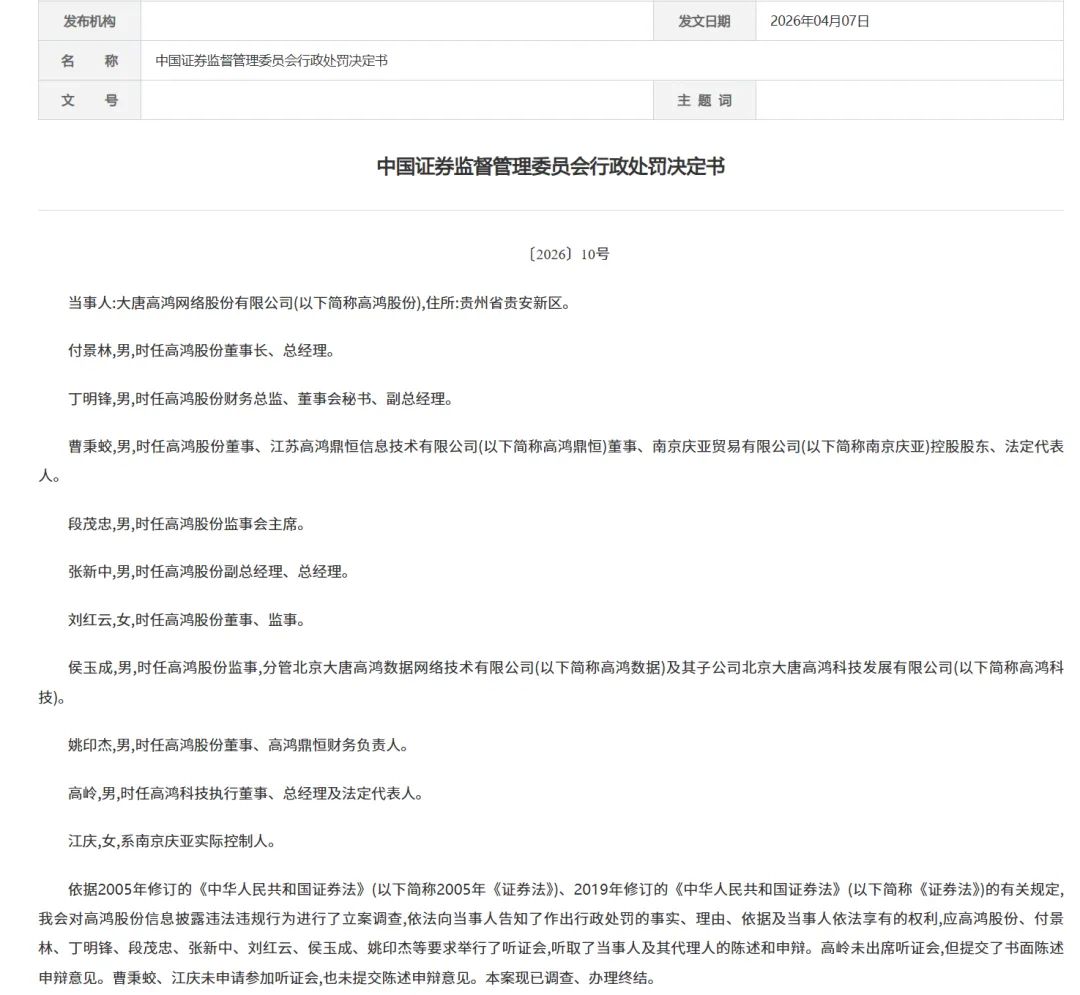Click the sentence 本案现已调查、办理终结

point(571,978)
